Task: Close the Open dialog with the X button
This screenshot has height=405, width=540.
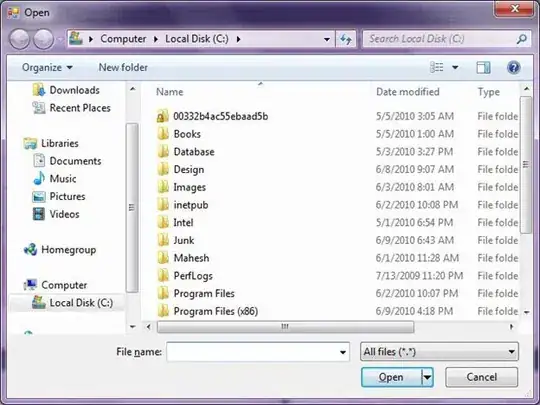Action: (515, 8)
